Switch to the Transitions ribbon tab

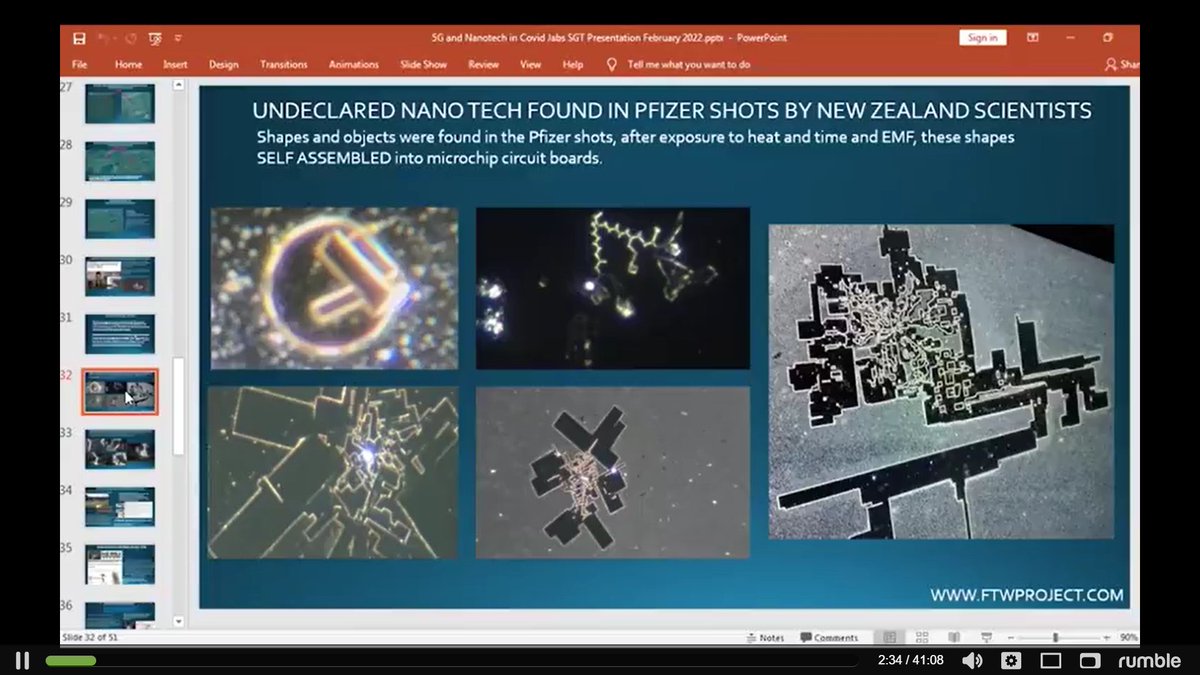click(283, 64)
